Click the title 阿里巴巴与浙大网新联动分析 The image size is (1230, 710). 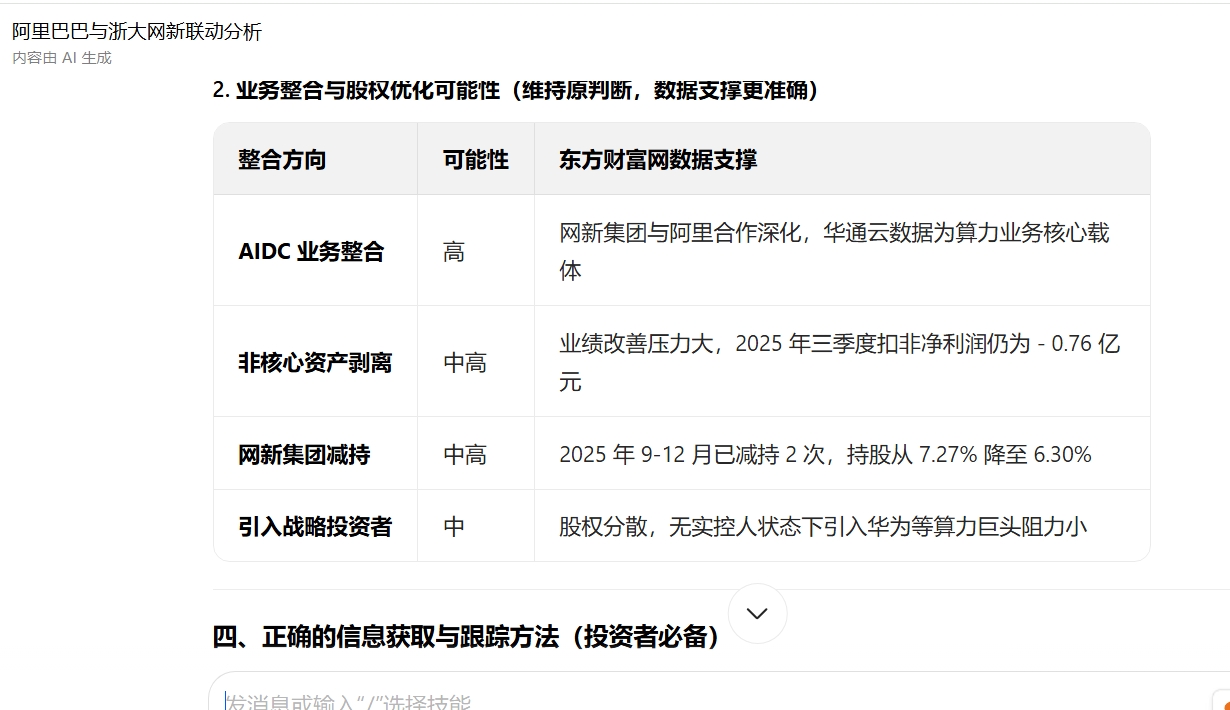tap(137, 32)
